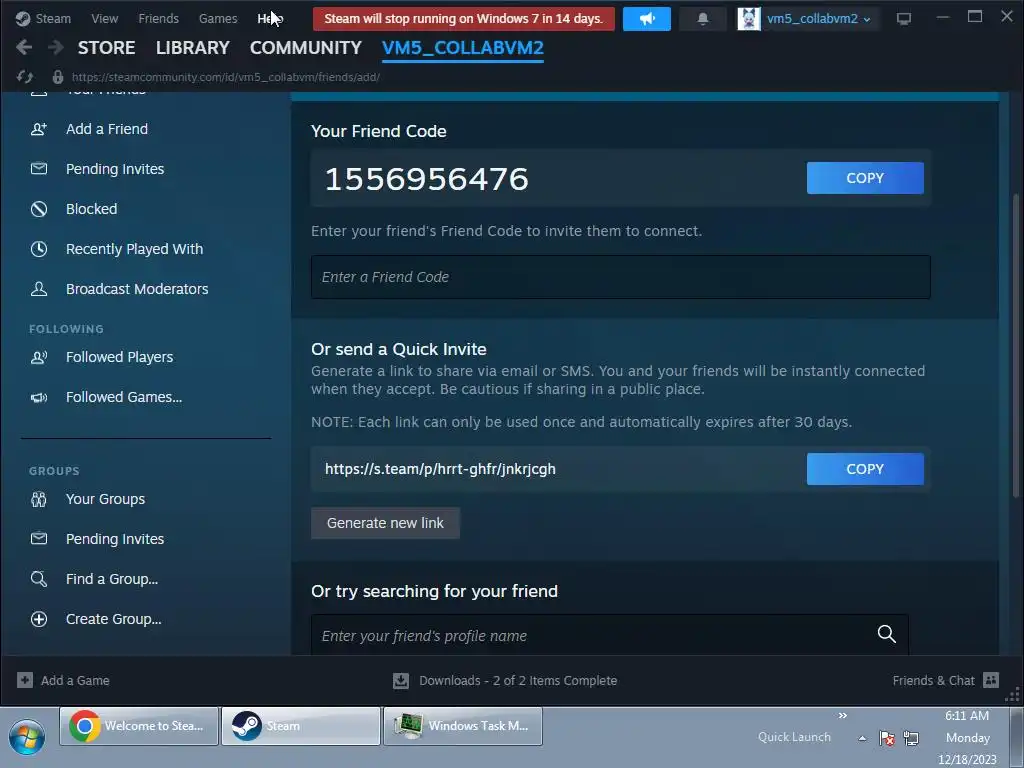This screenshot has height=768, width=1024.
Task: Click Add a Game at bottom left
Action: click(63, 680)
